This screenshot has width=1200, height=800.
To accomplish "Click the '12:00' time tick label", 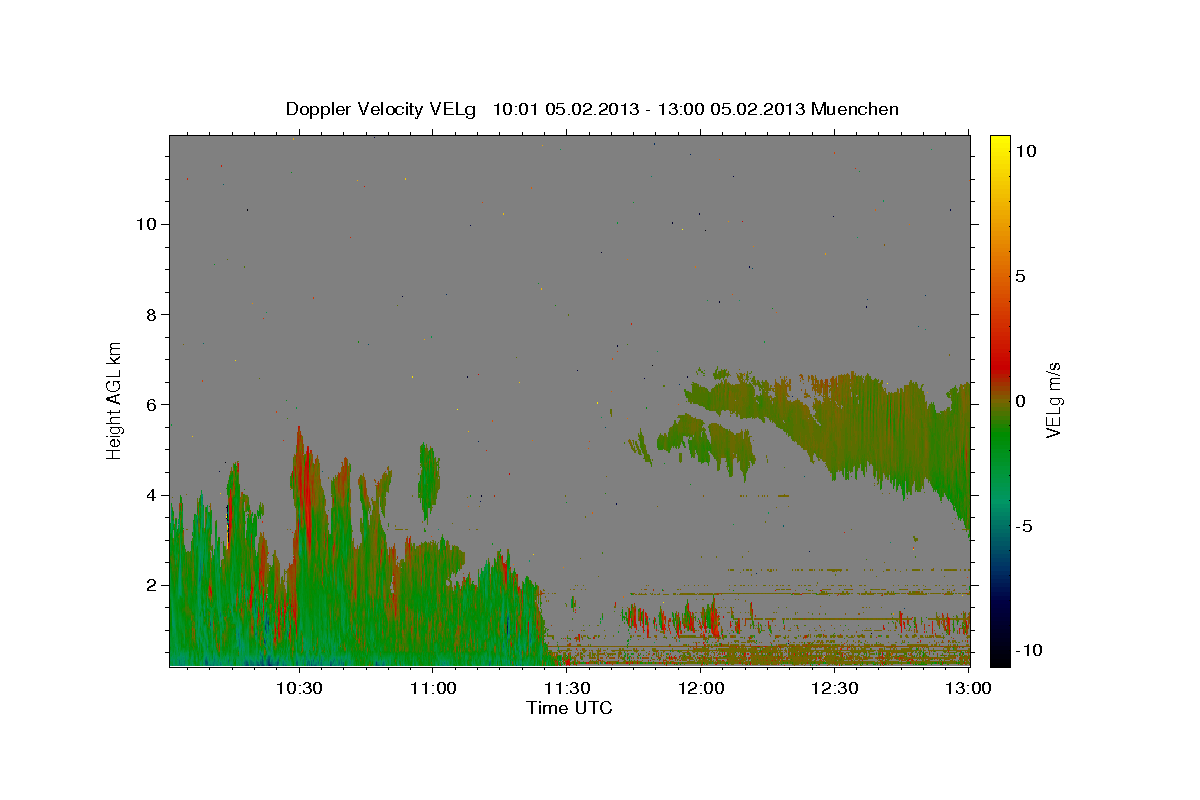I will (x=701, y=688).
